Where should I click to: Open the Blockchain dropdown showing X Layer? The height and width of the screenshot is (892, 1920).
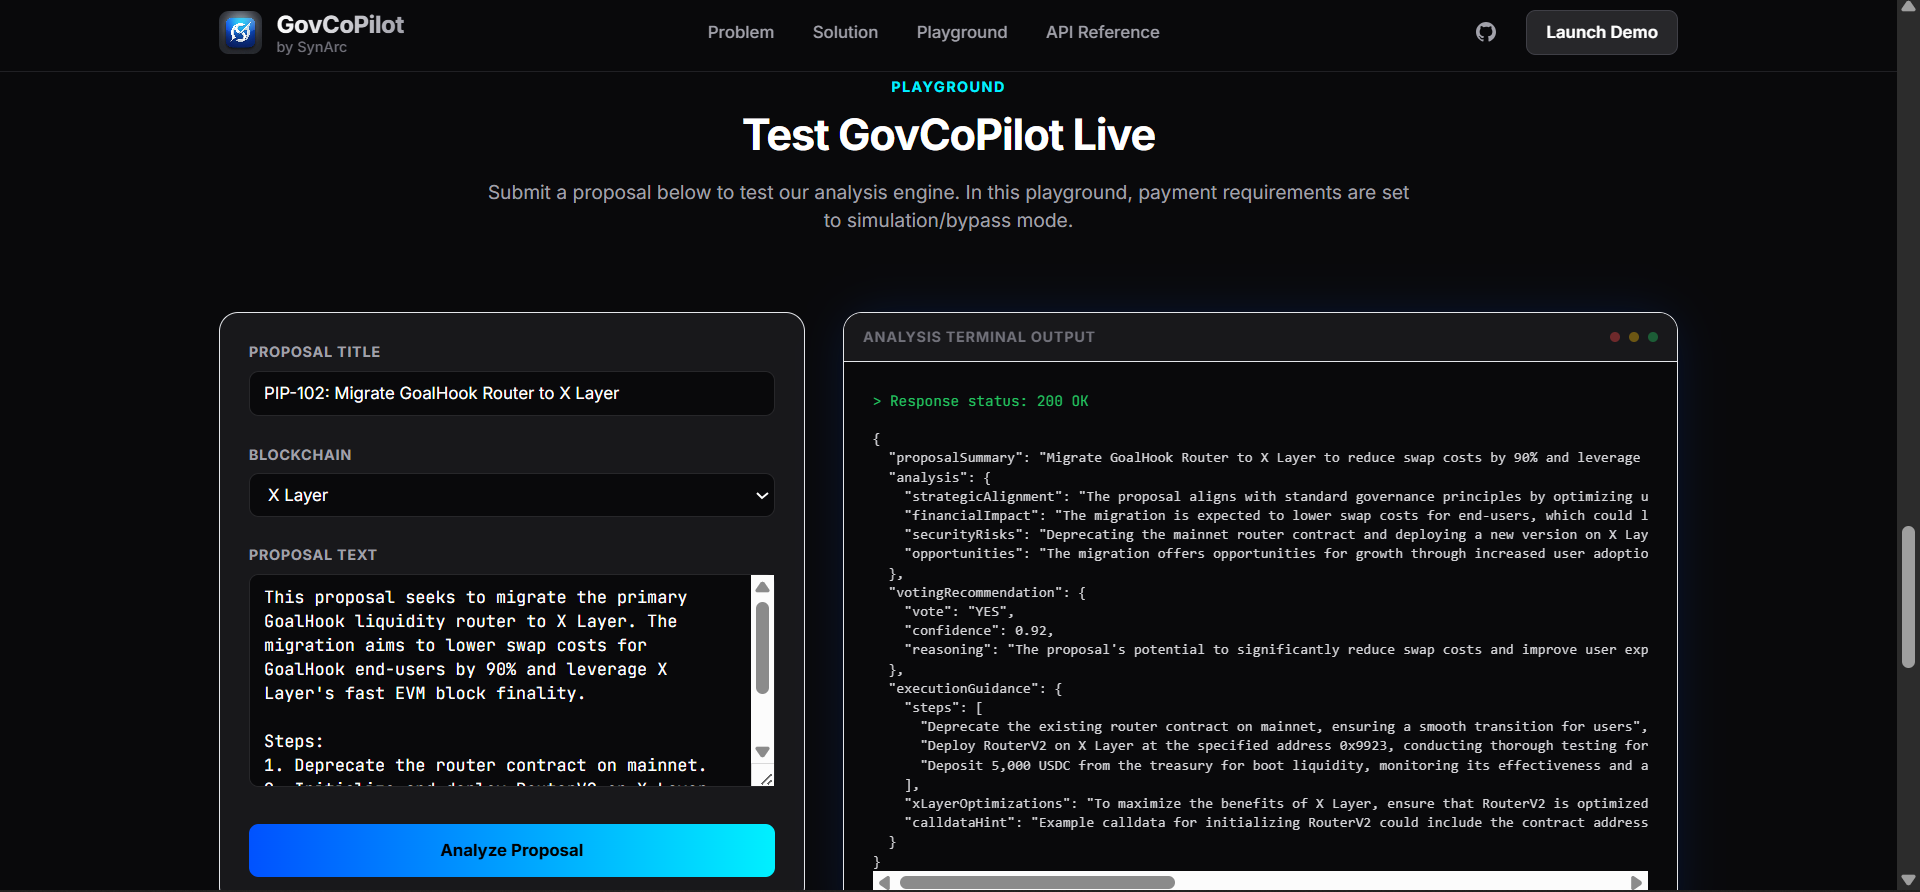512,495
